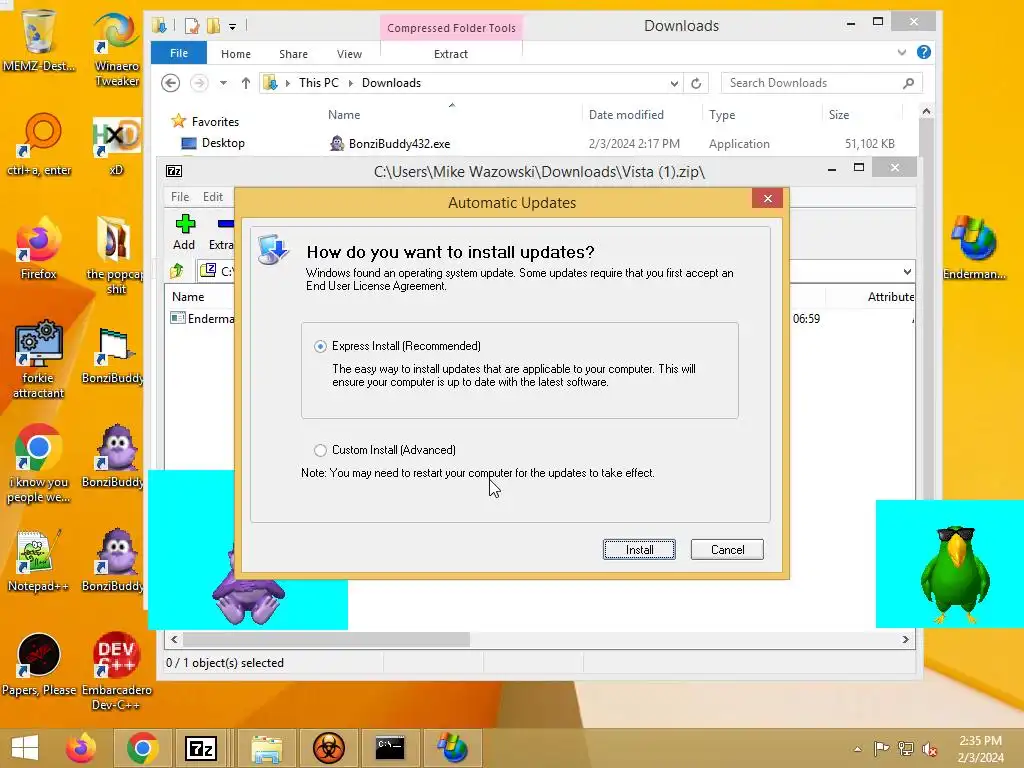Open the xD HxD desktop shortcut
The height and width of the screenshot is (768, 1024).
pos(116,145)
